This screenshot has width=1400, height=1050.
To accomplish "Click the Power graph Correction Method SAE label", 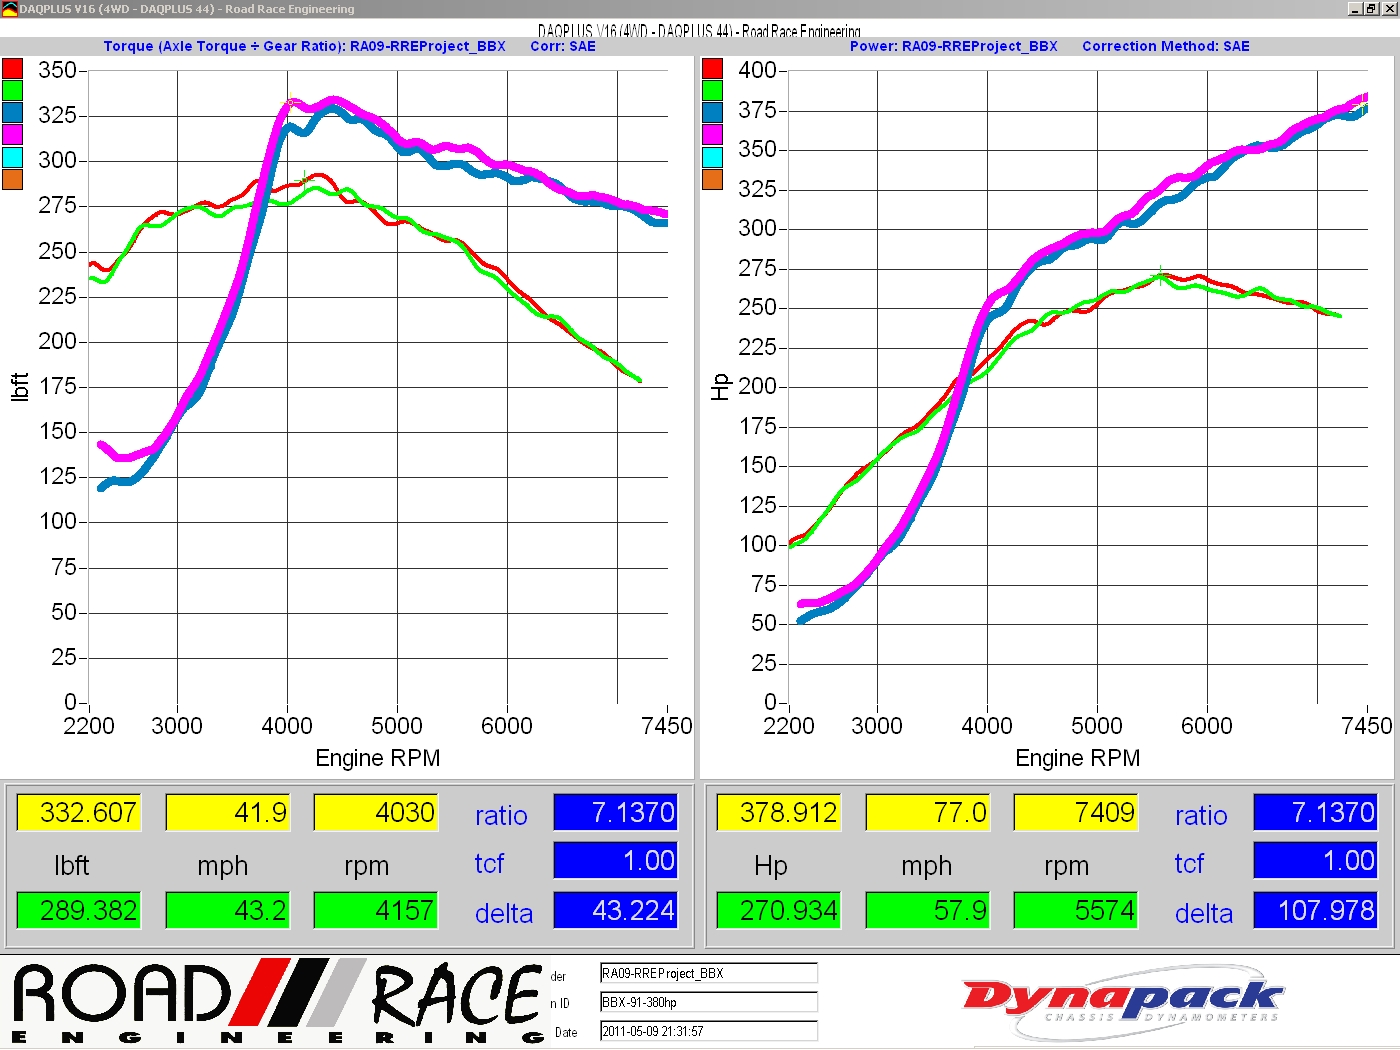I will (1165, 46).
